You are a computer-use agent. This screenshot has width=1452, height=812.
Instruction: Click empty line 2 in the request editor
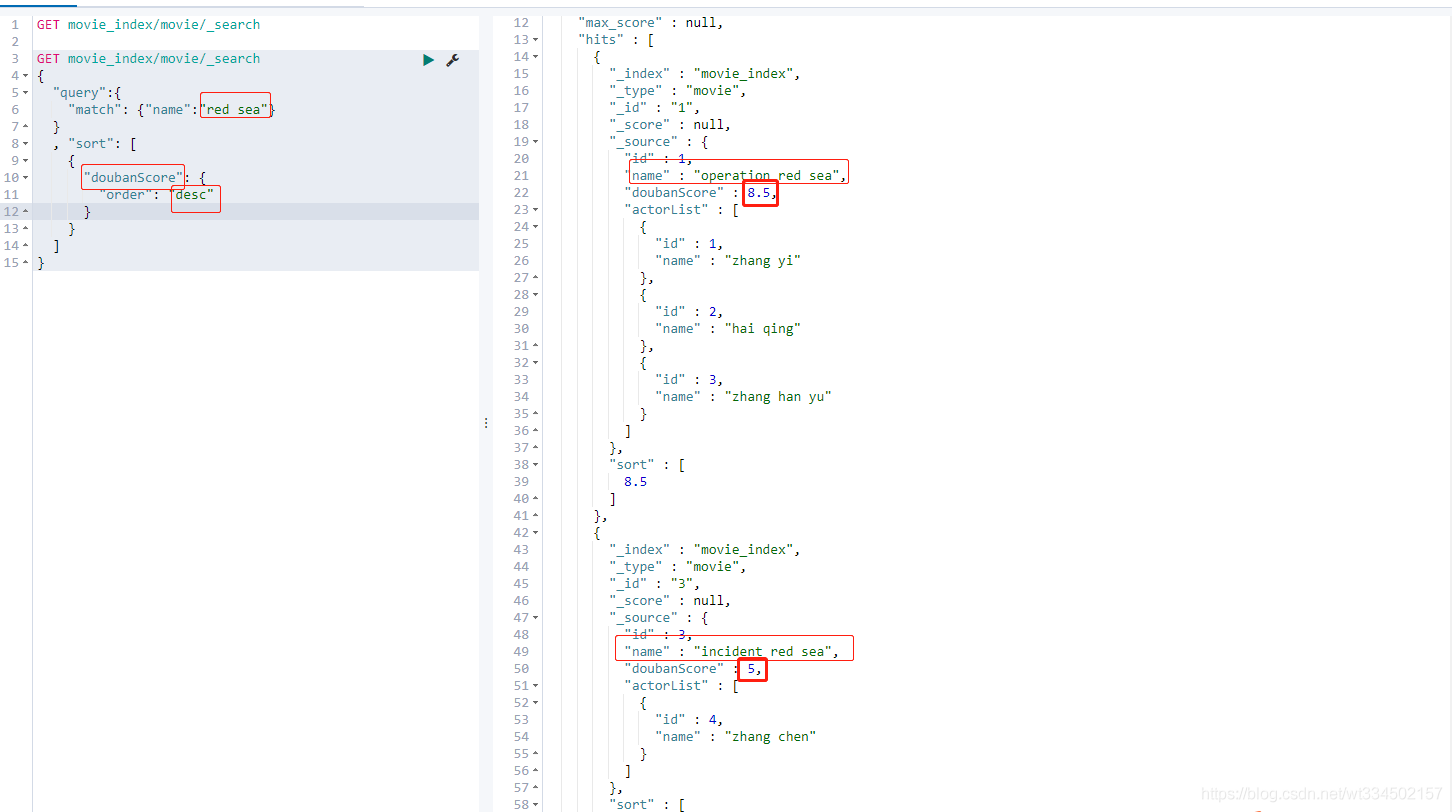coord(256,42)
